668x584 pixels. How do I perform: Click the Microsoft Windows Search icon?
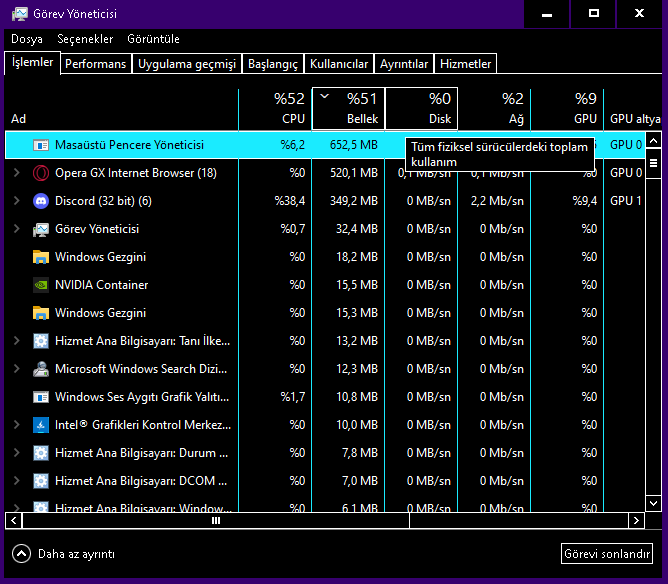[41, 369]
